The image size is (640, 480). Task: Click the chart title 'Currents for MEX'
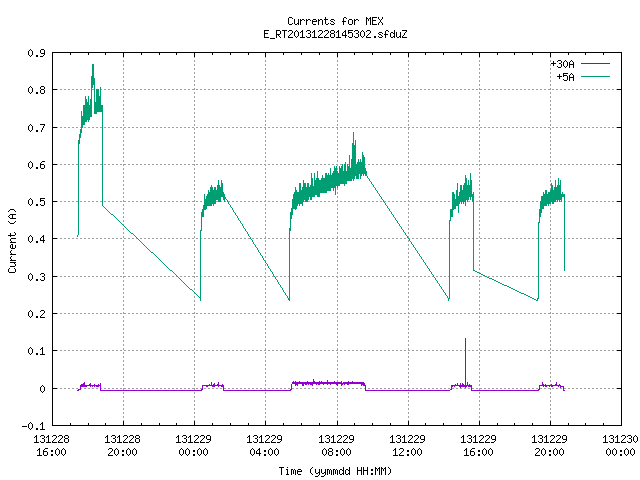[x=335, y=21]
